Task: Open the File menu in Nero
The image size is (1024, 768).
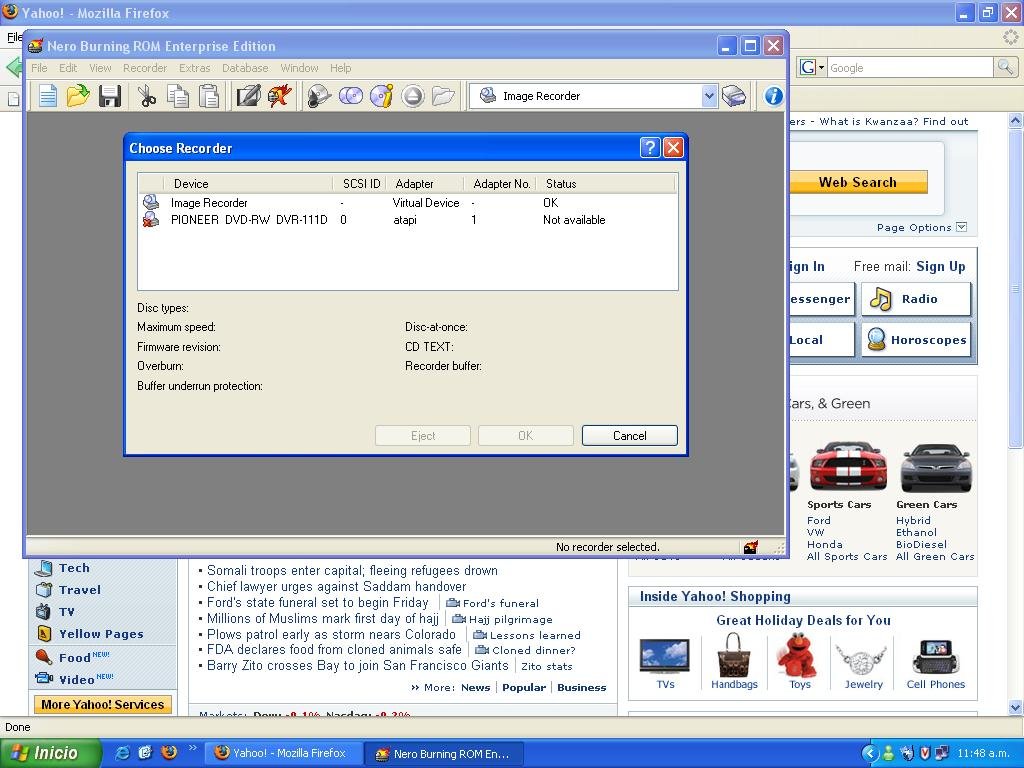Action: [39, 68]
